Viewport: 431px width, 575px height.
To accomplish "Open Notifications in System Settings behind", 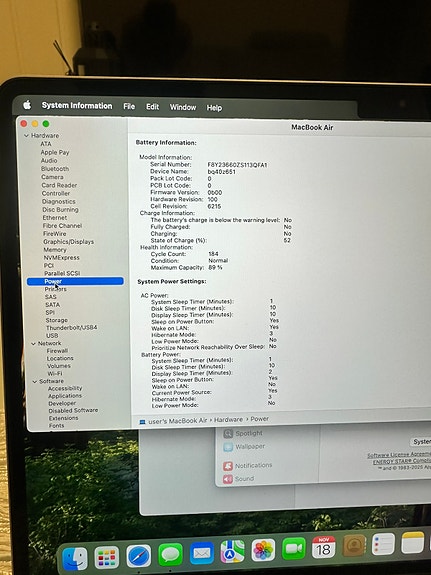I will coord(253,465).
